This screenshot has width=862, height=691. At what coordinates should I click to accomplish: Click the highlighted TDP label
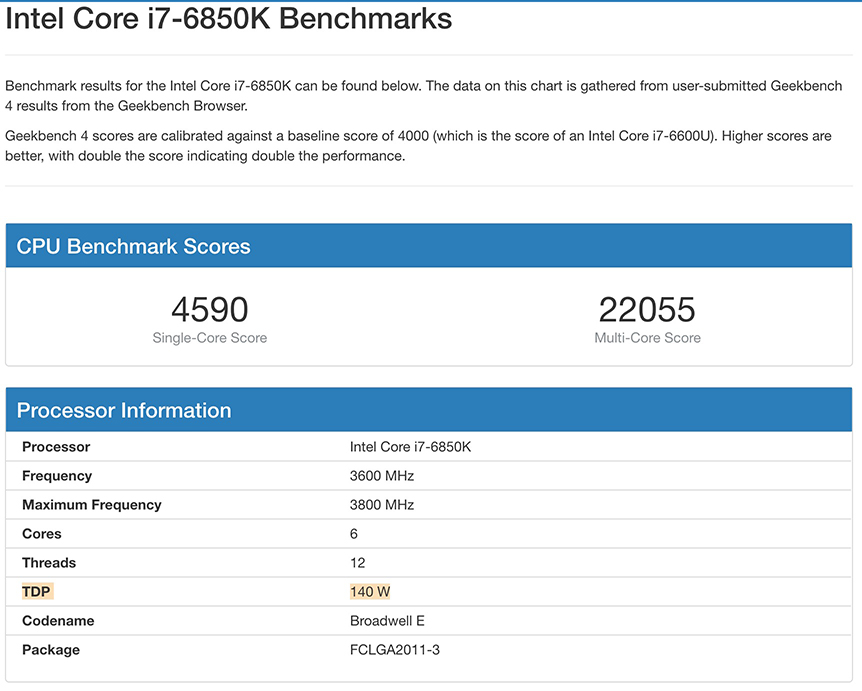[x=37, y=591]
